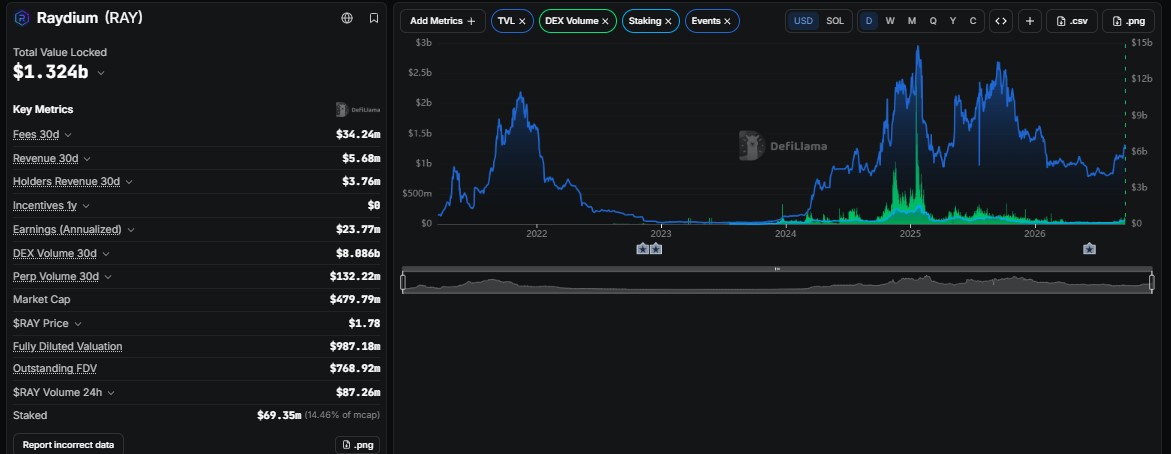Click the plus icon beside embed button
The height and width of the screenshot is (454, 1171).
pyautogui.click(x=1029, y=21)
